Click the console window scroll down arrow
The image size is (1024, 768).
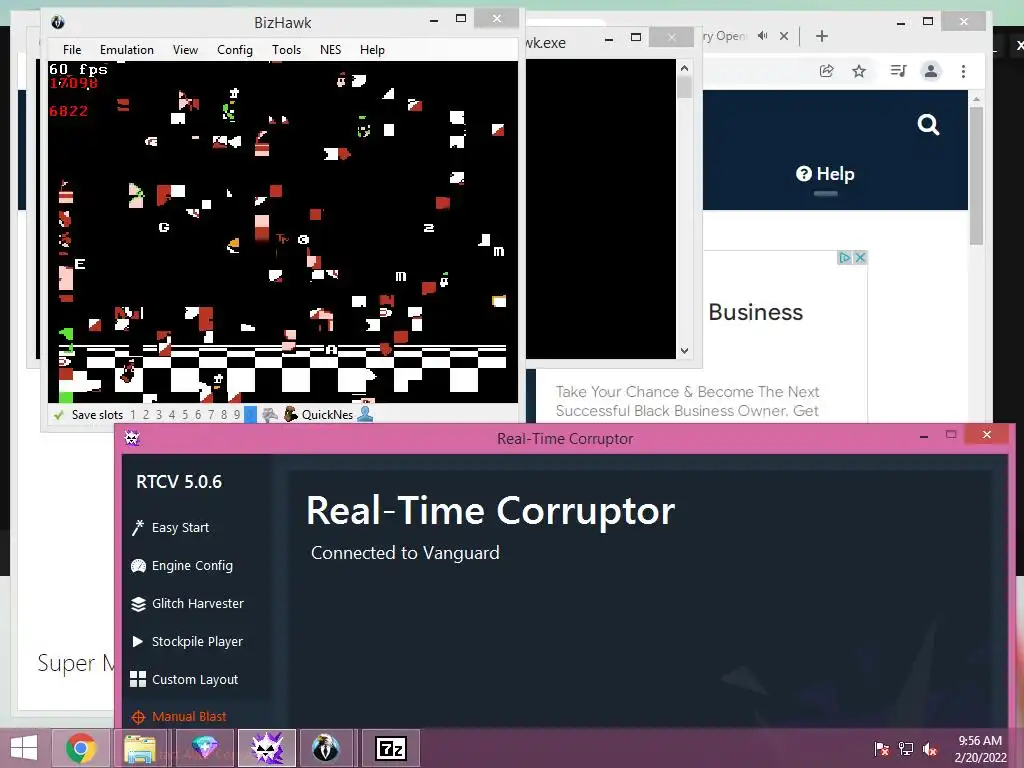pyautogui.click(x=684, y=351)
